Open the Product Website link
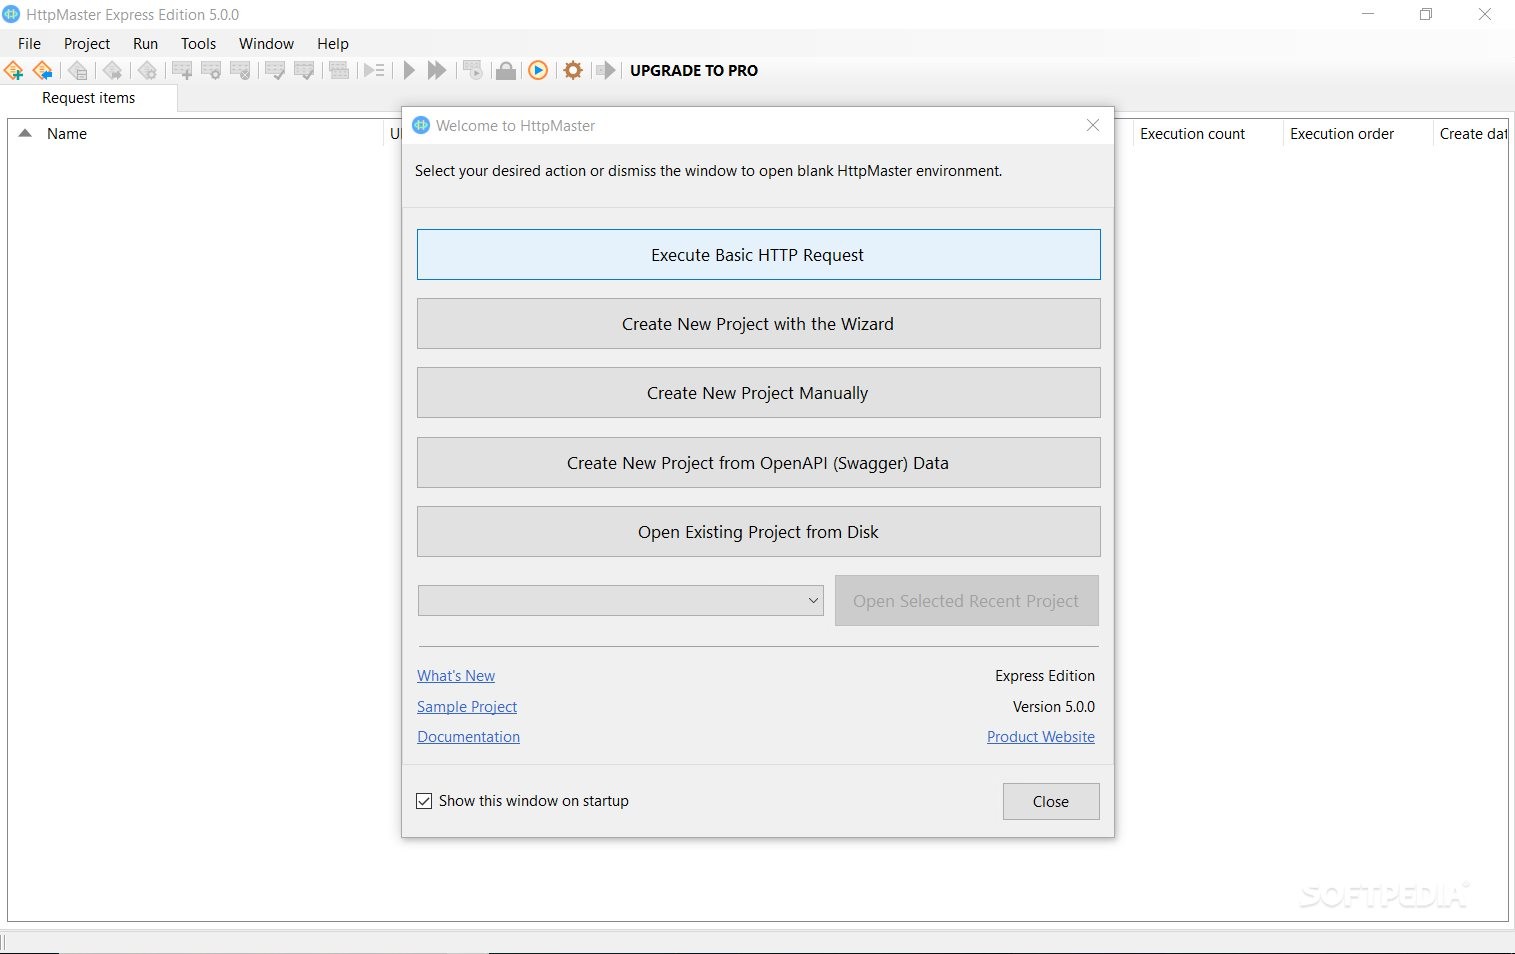The width and height of the screenshot is (1515, 954). (x=1041, y=736)
